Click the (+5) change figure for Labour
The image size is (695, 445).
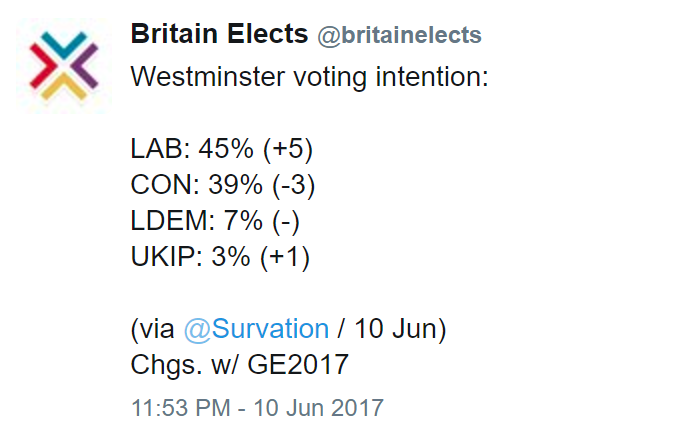pyautogui.click(x=288, y=148)
